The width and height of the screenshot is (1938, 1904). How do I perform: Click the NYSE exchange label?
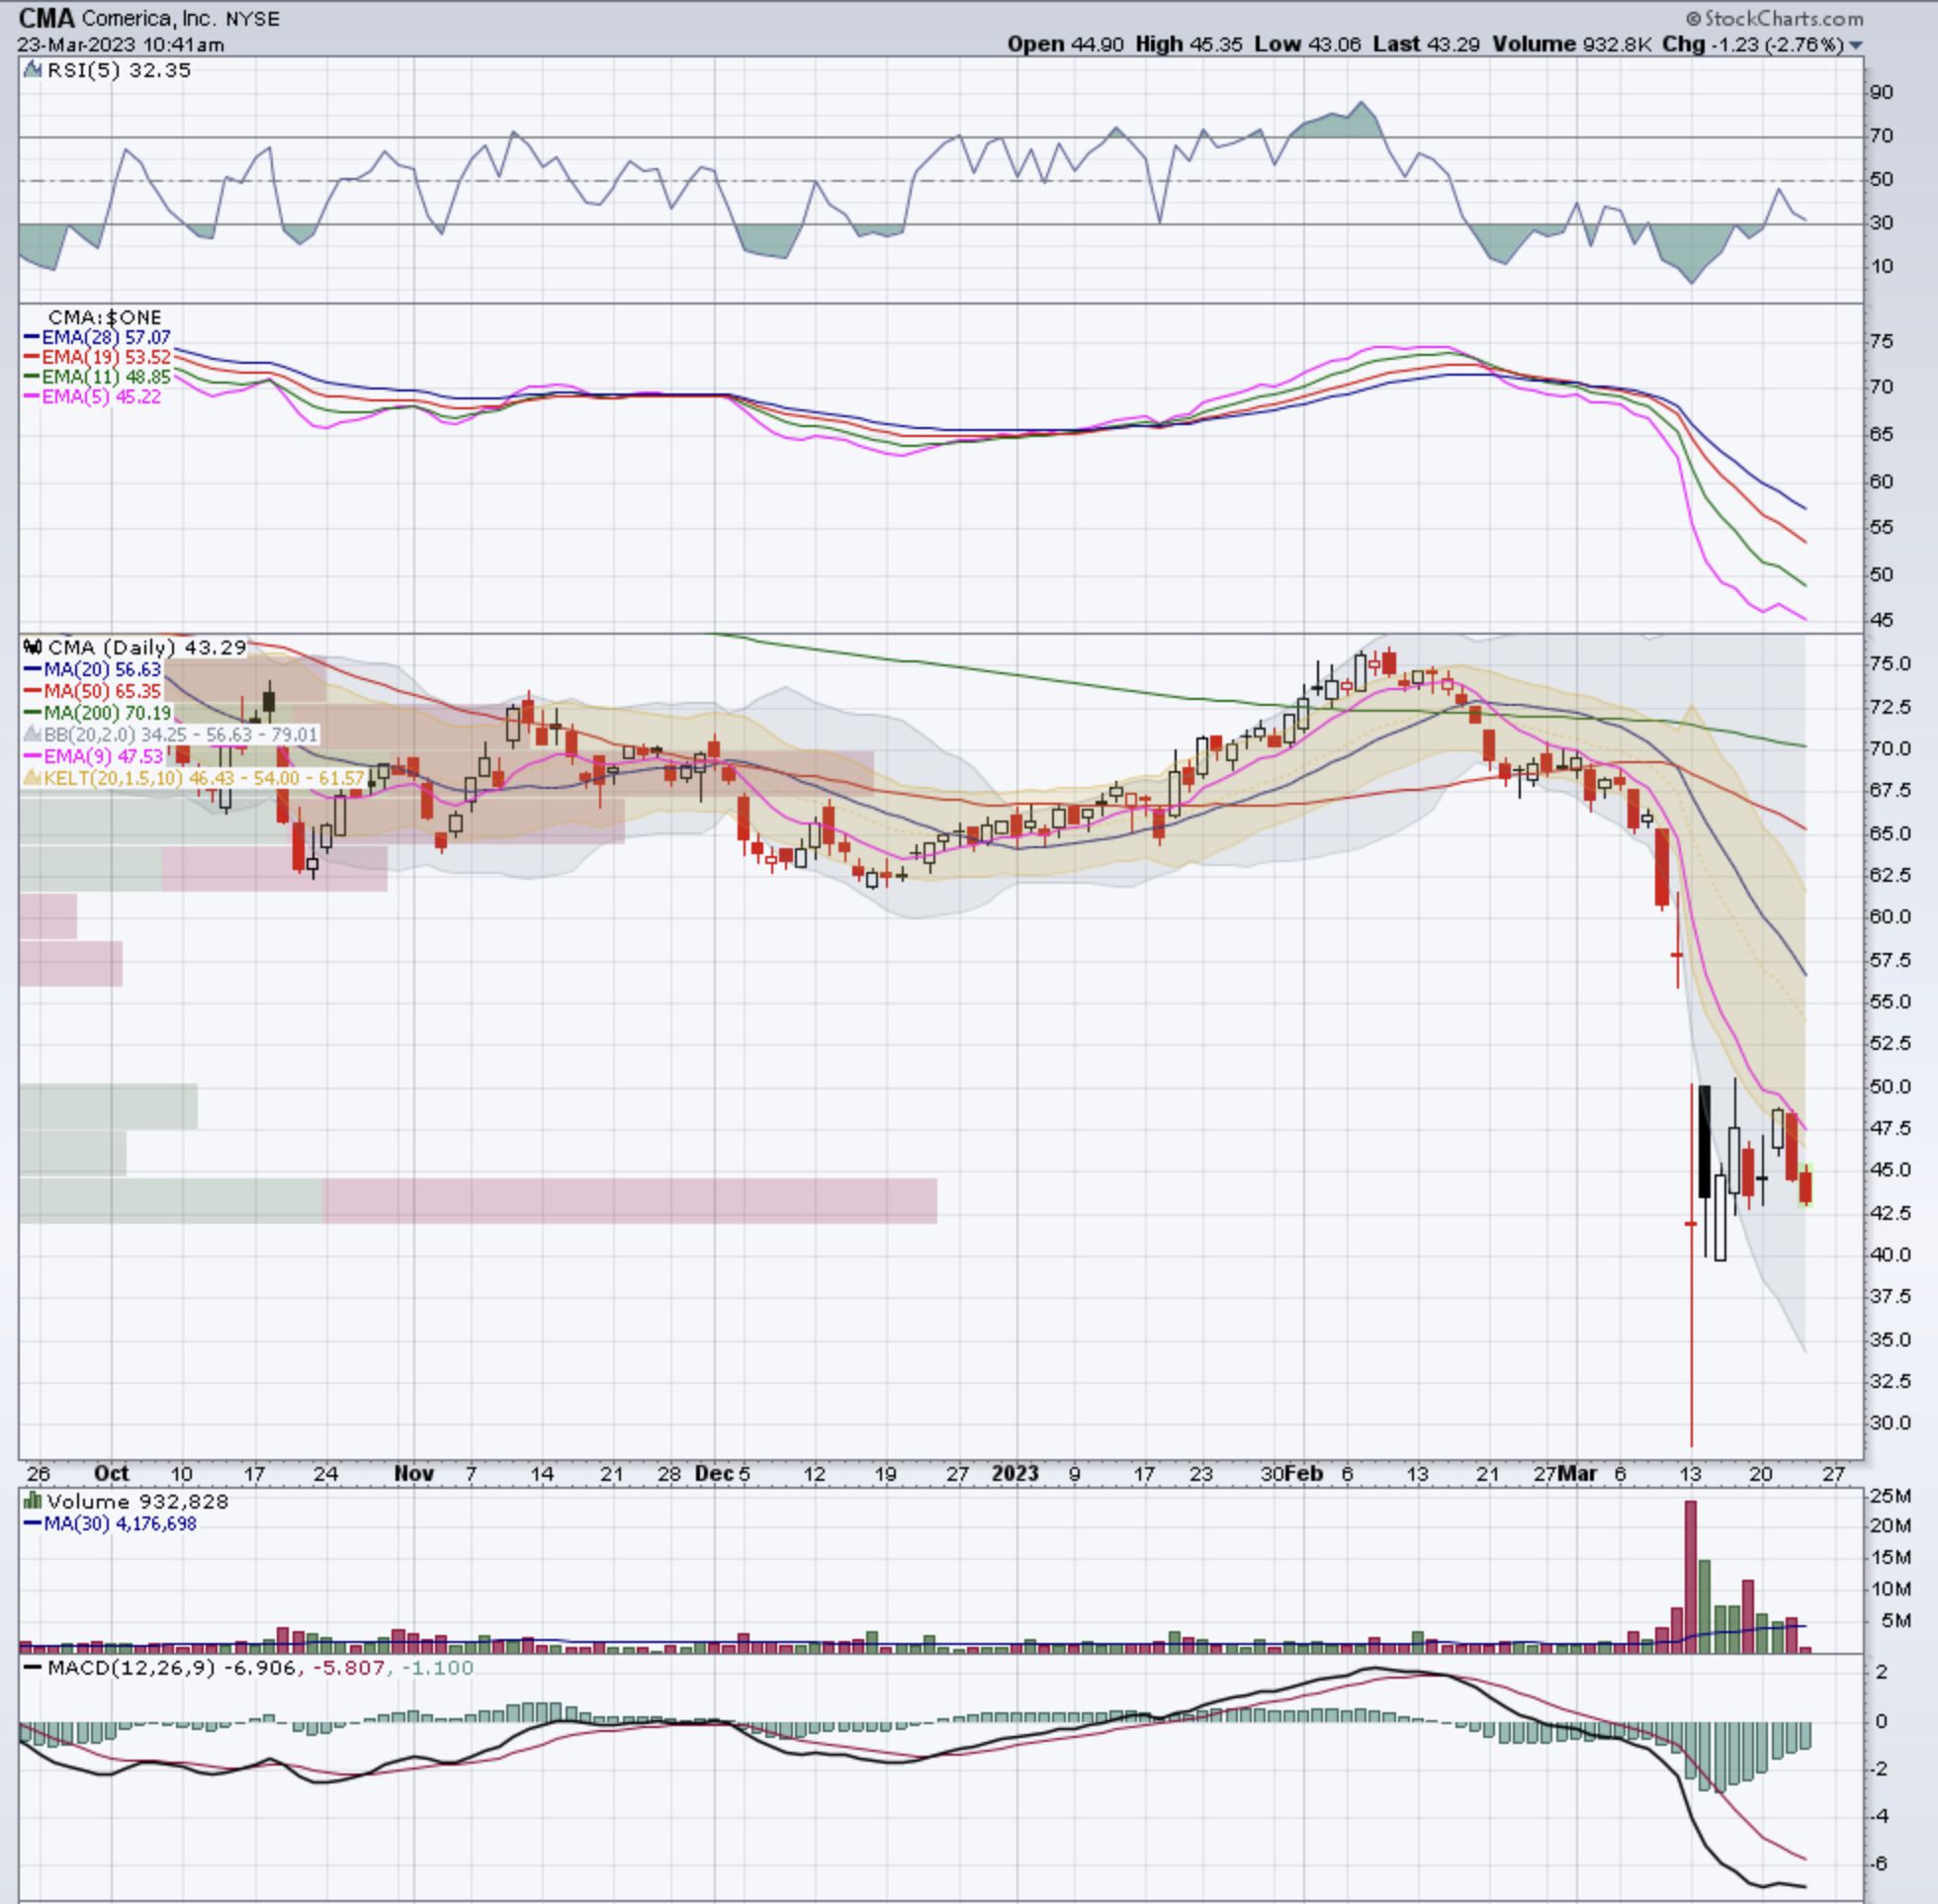pos(253,19)
